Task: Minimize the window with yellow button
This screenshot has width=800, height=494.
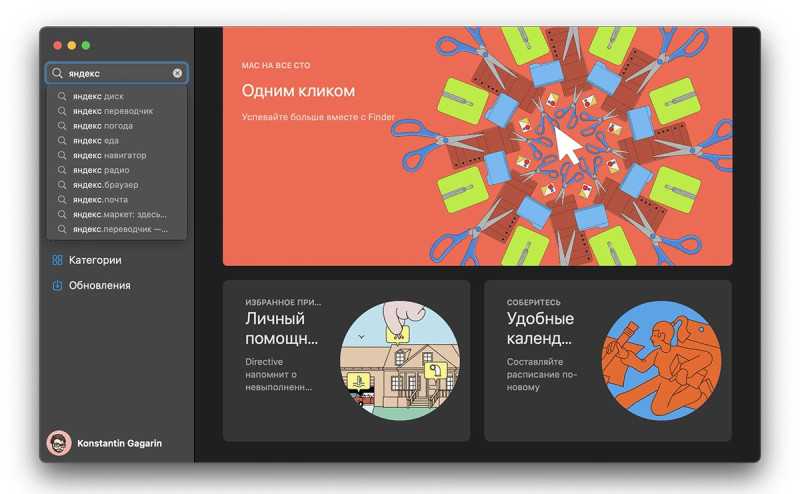Action: (x=72, y=45)
